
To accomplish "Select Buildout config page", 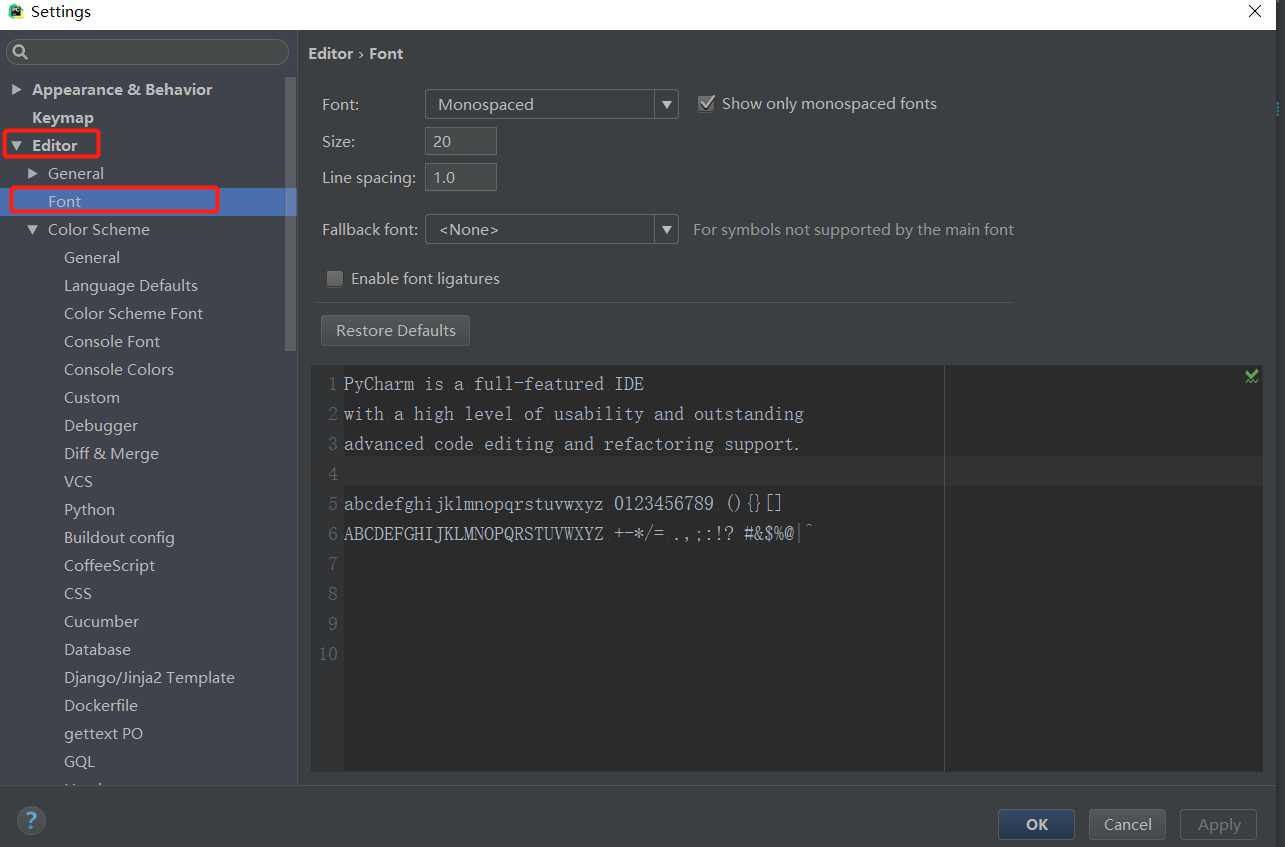I will 119,537.
